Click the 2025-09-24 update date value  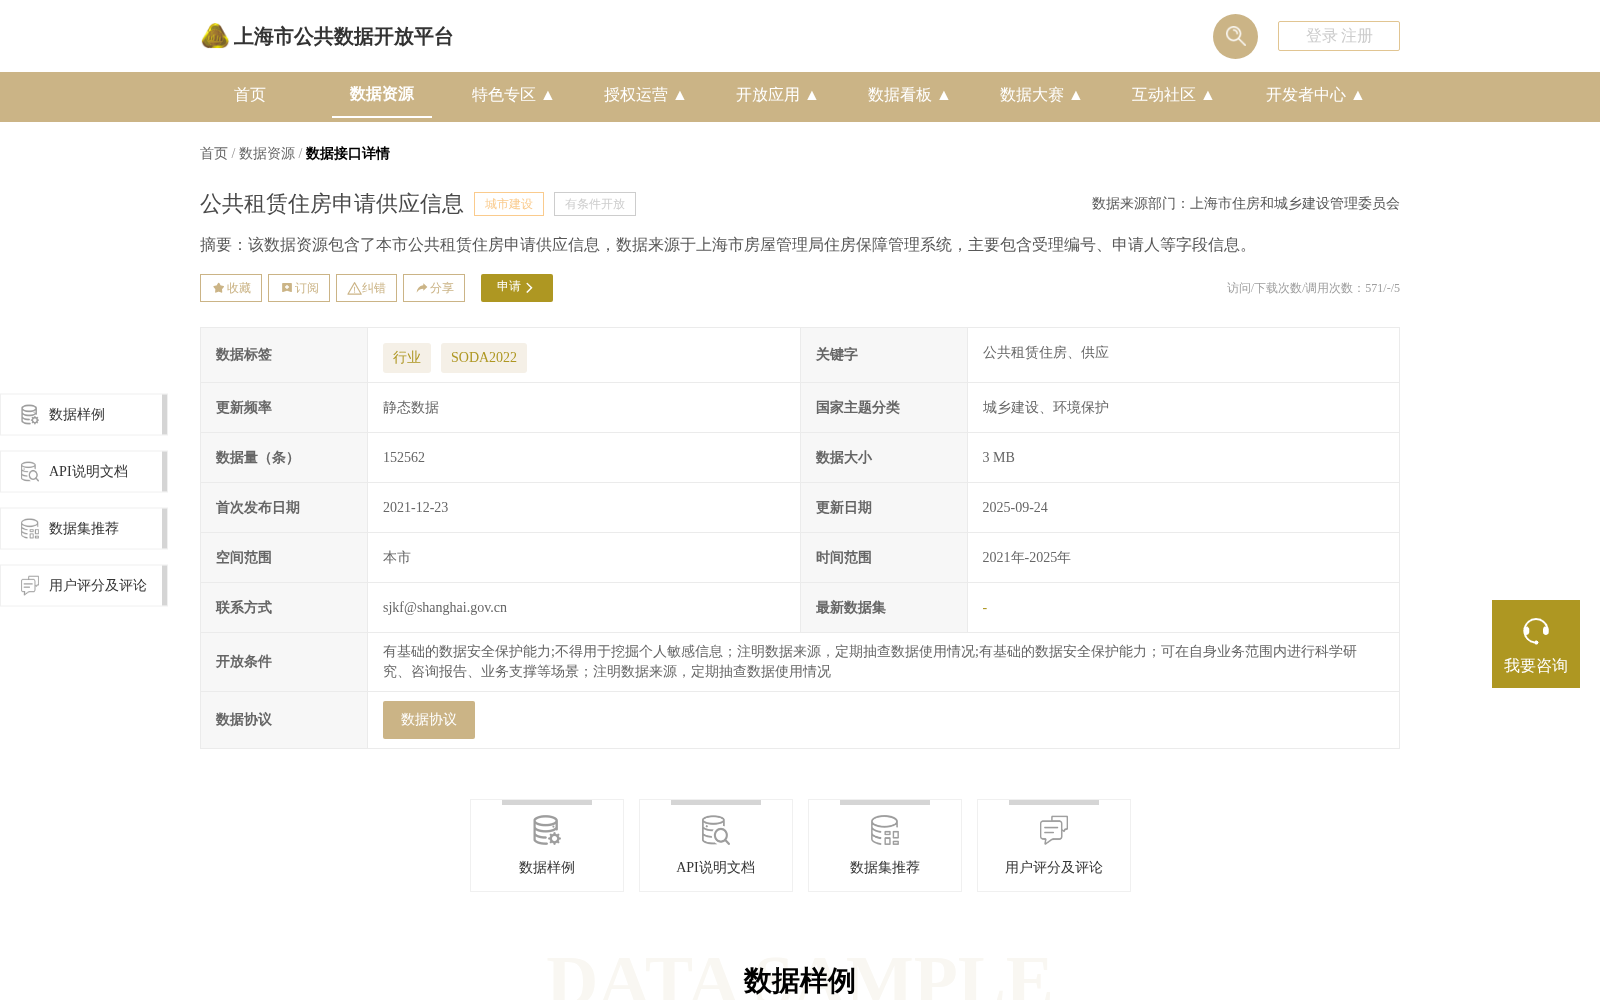tap(1015, 508)
